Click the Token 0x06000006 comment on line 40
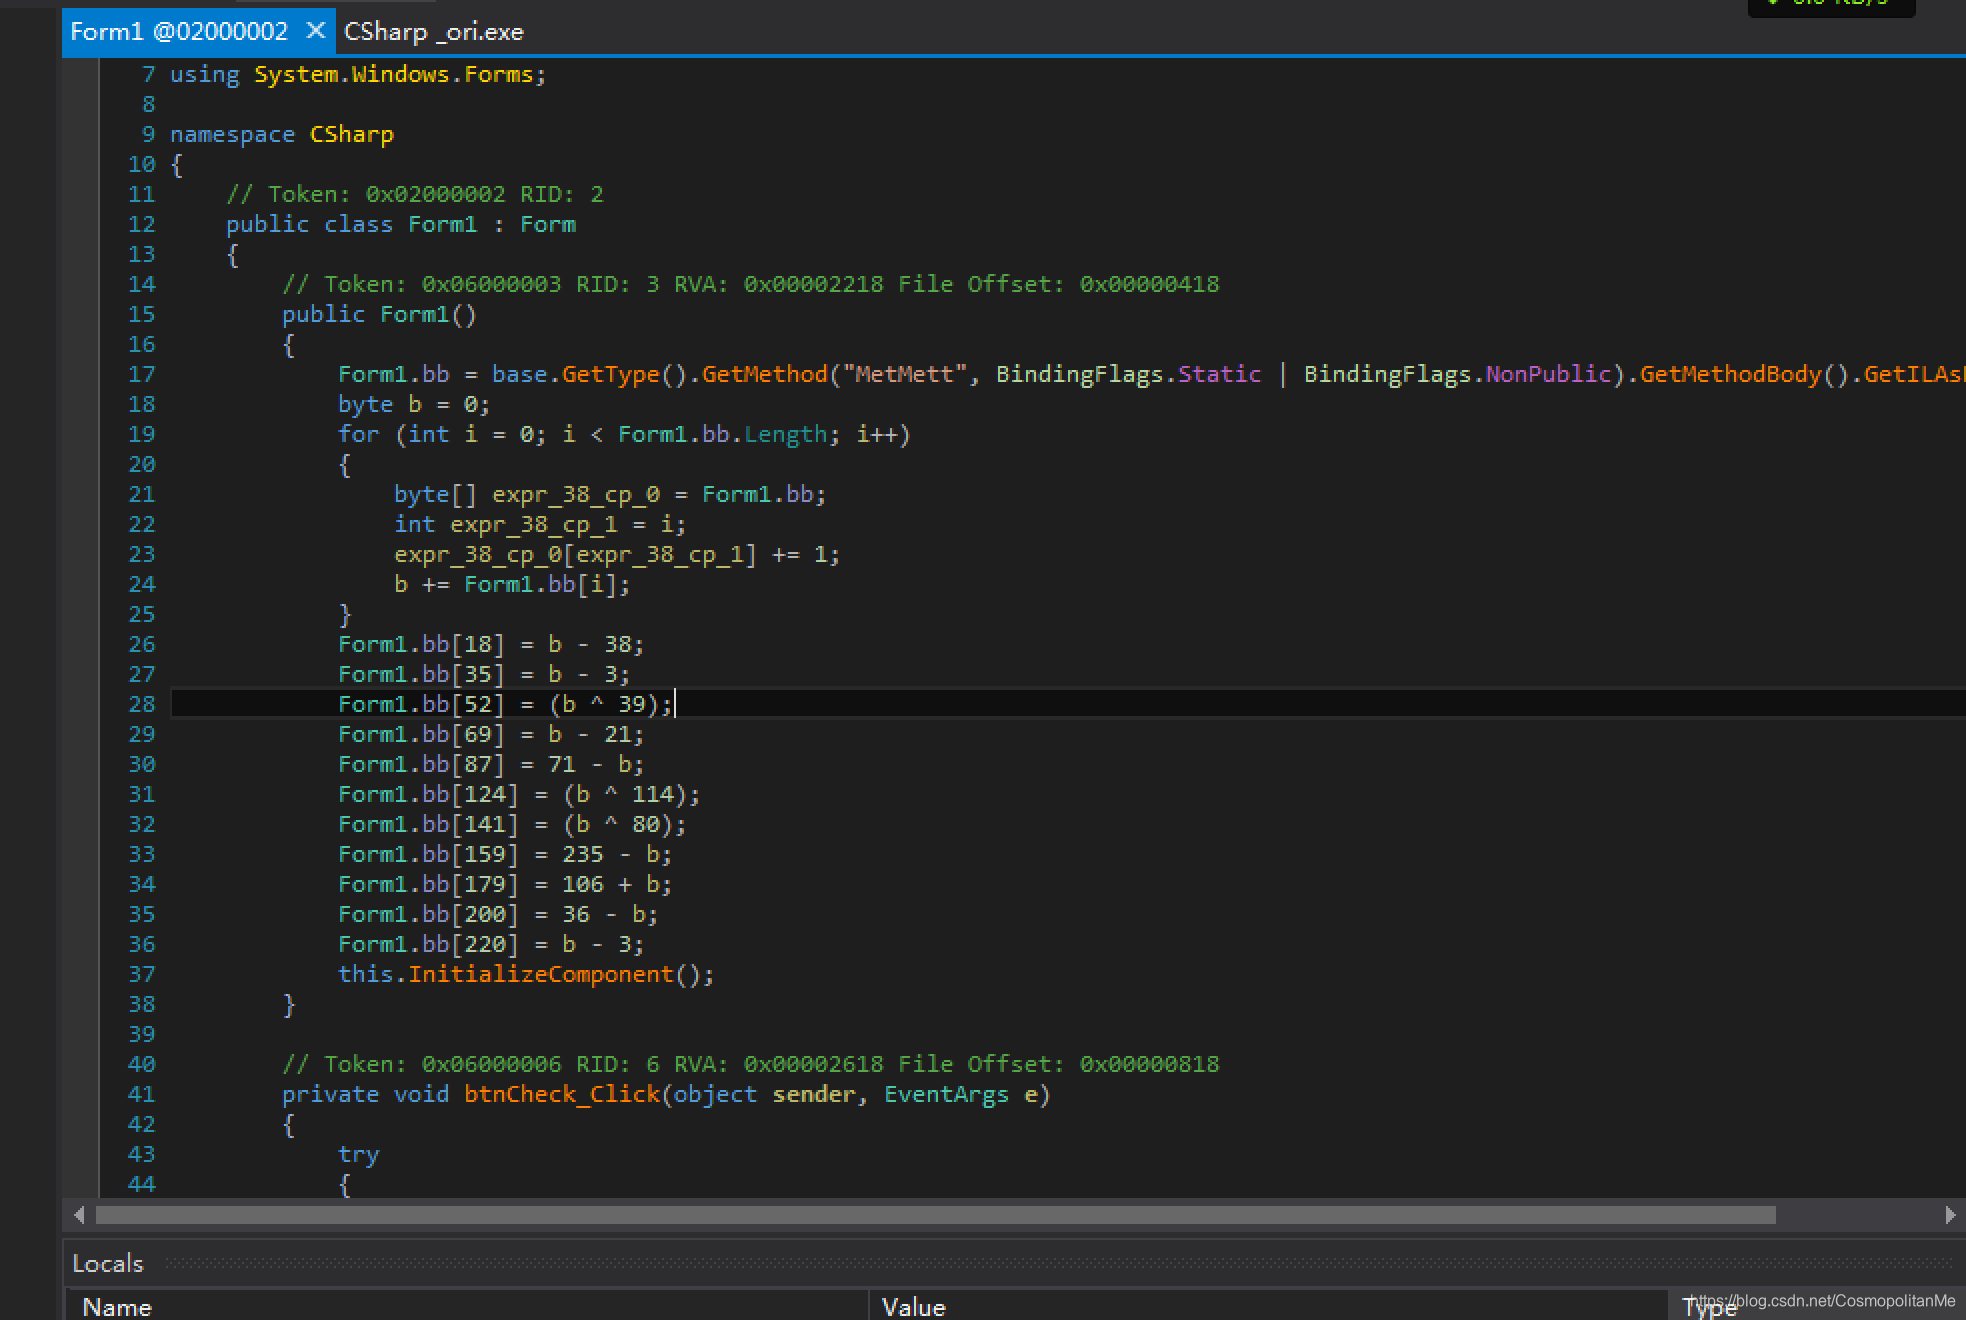The image size is (1966, 1320). point(751,1064)
